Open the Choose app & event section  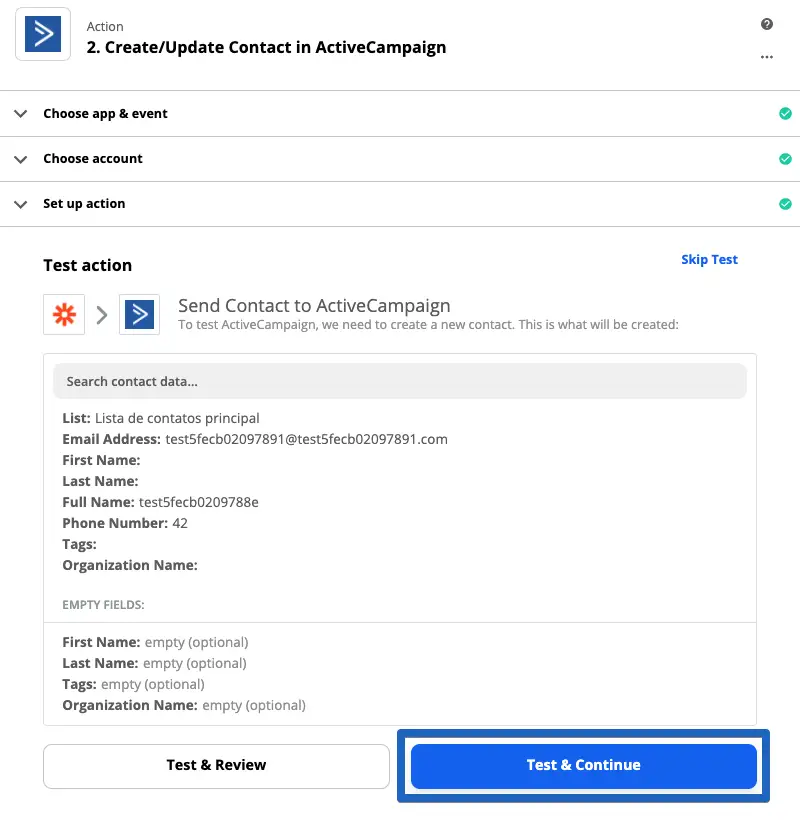(x=105, y=114)
